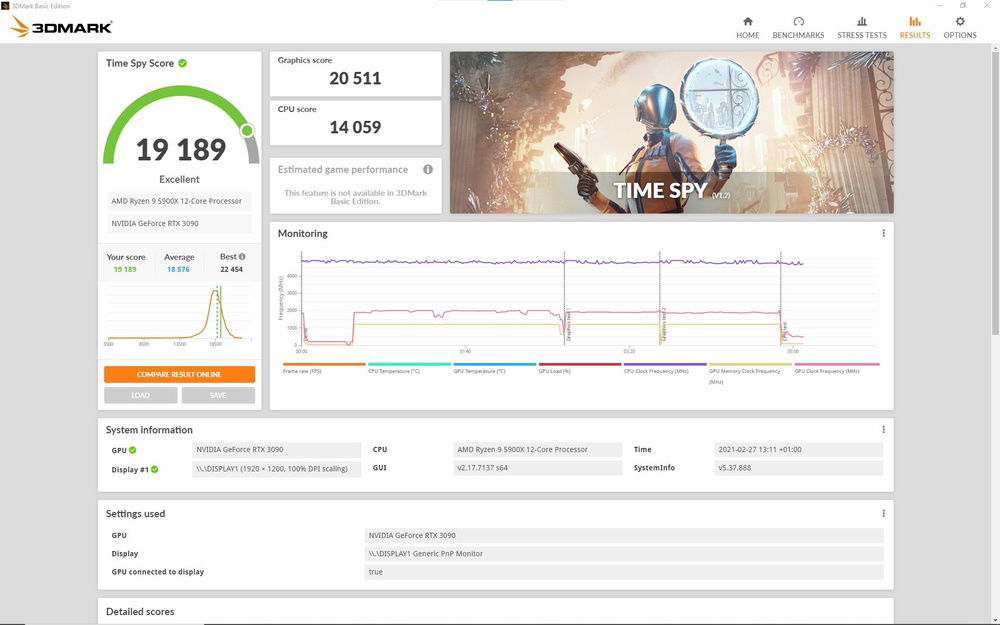Click the Save button
1000x625 pixels.
pyautogui.click(x=218, y=395)
